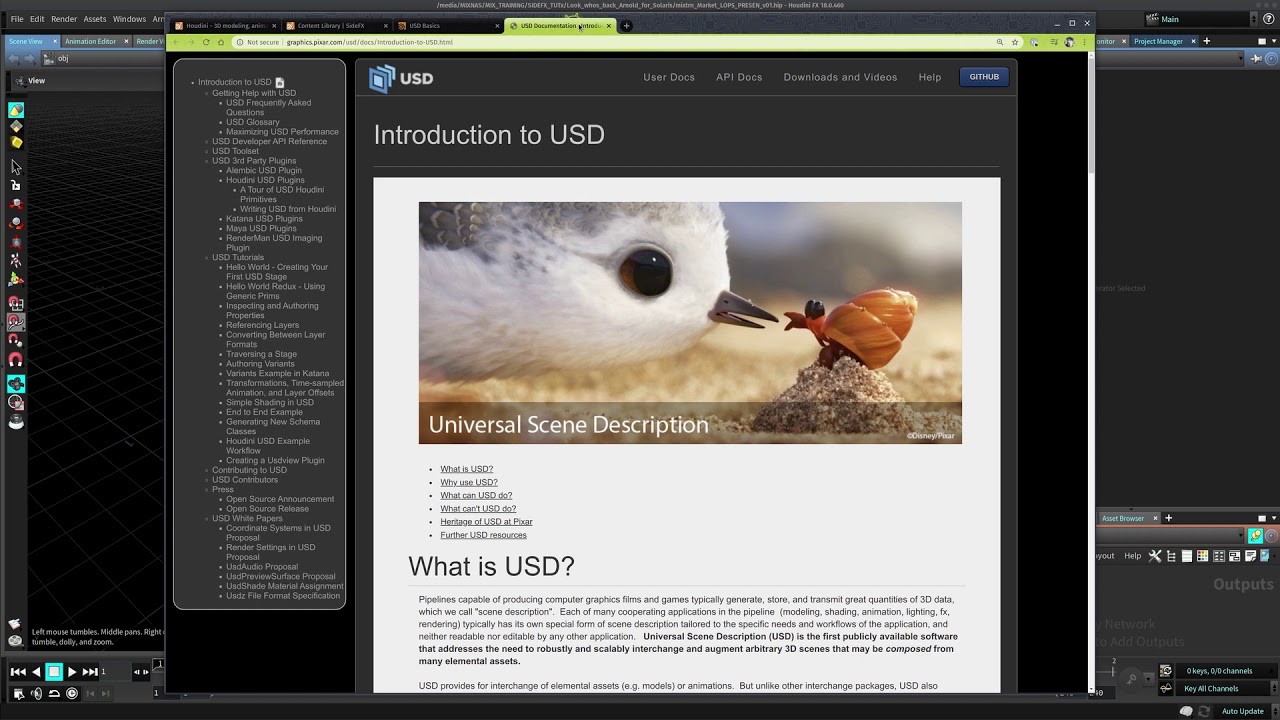
Task: Open Houdini Render menu
Action: coord(64,19)
